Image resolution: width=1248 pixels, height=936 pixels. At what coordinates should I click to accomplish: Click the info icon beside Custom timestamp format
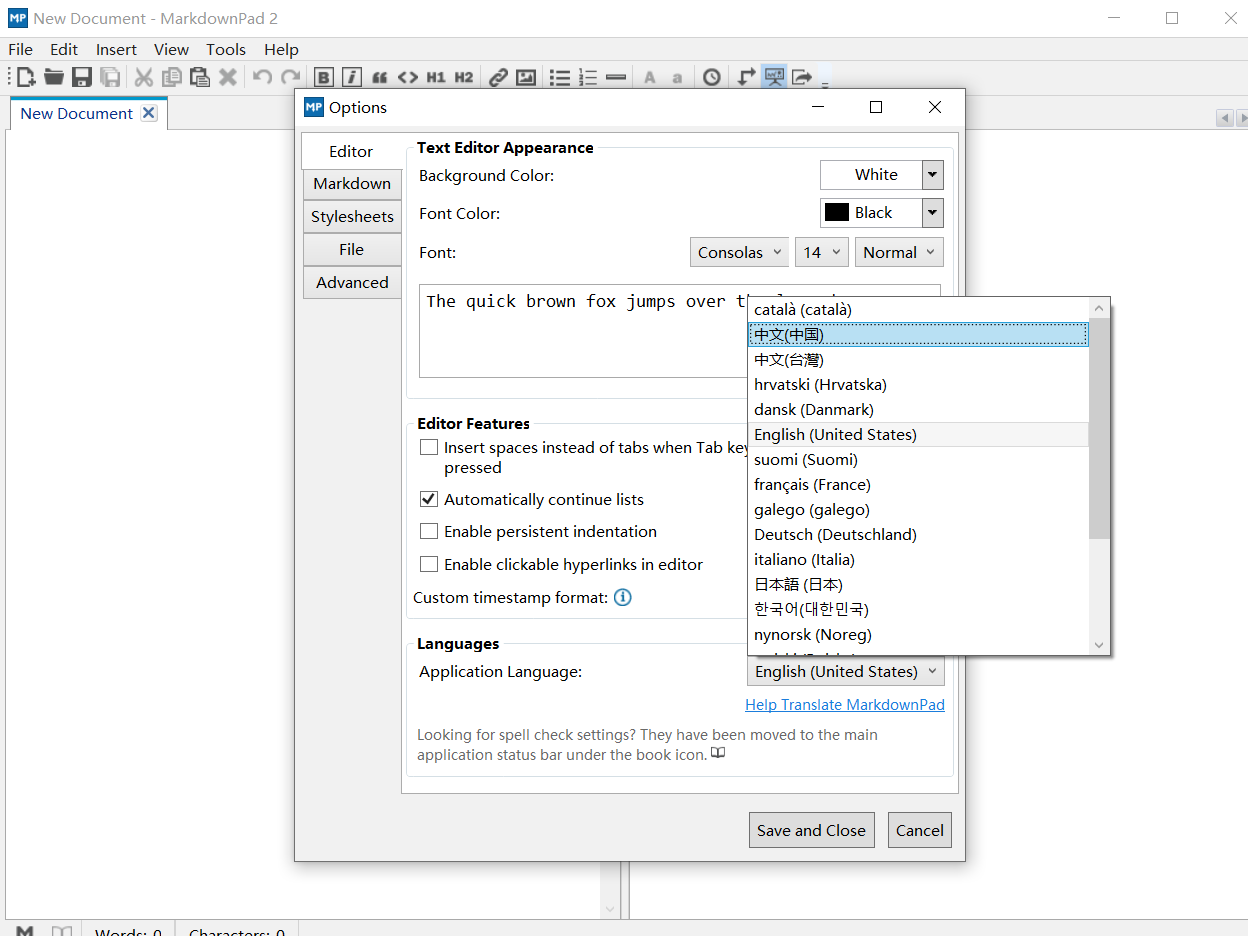pyautogui.click(x=622, y=598)
